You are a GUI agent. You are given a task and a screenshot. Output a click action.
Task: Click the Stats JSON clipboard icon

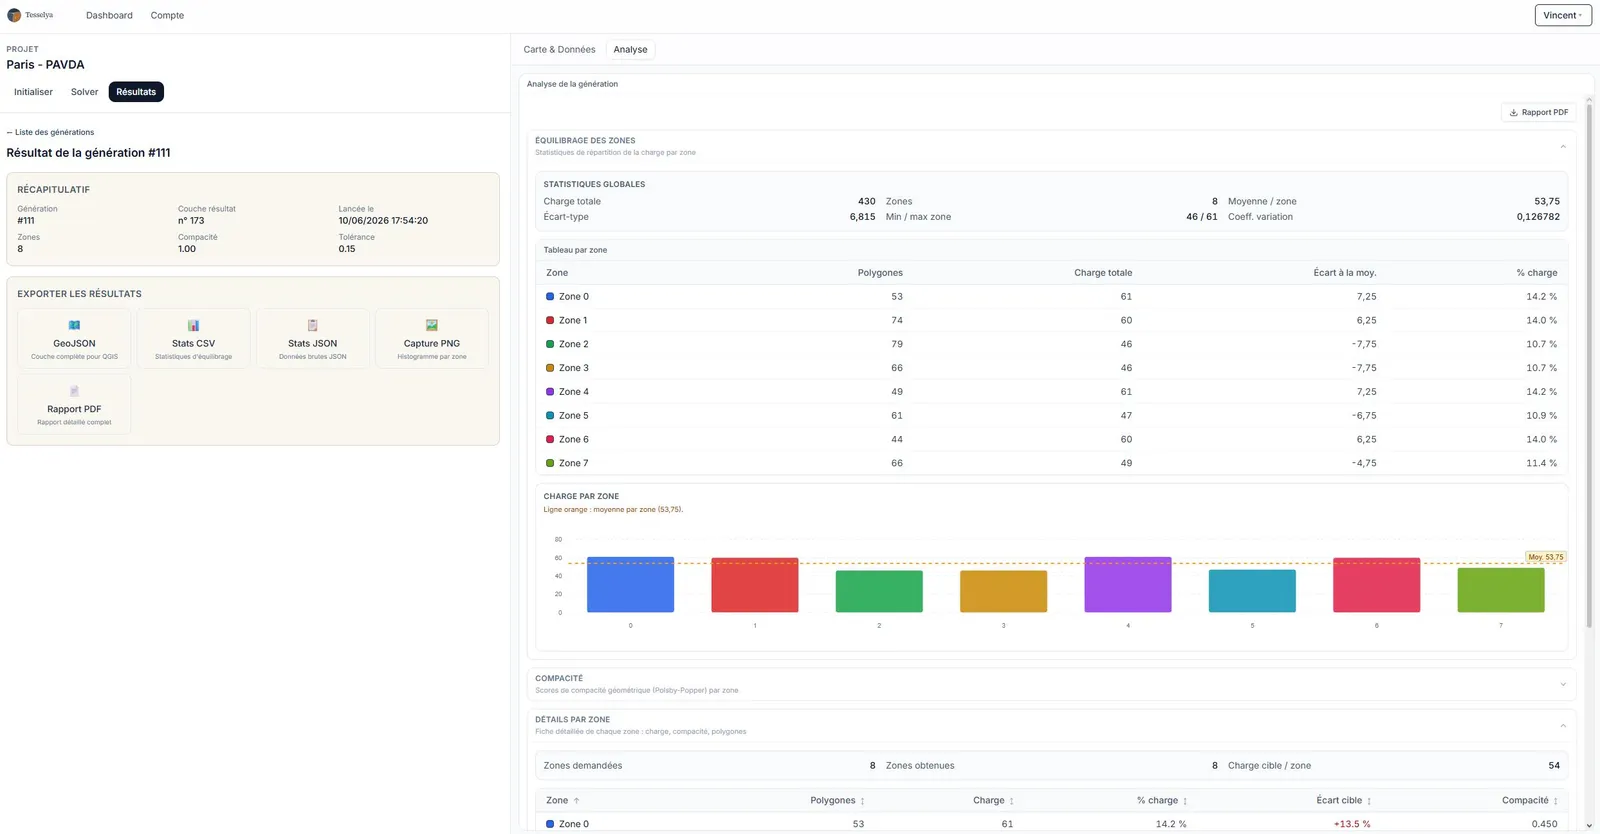[x=312, y=325]
